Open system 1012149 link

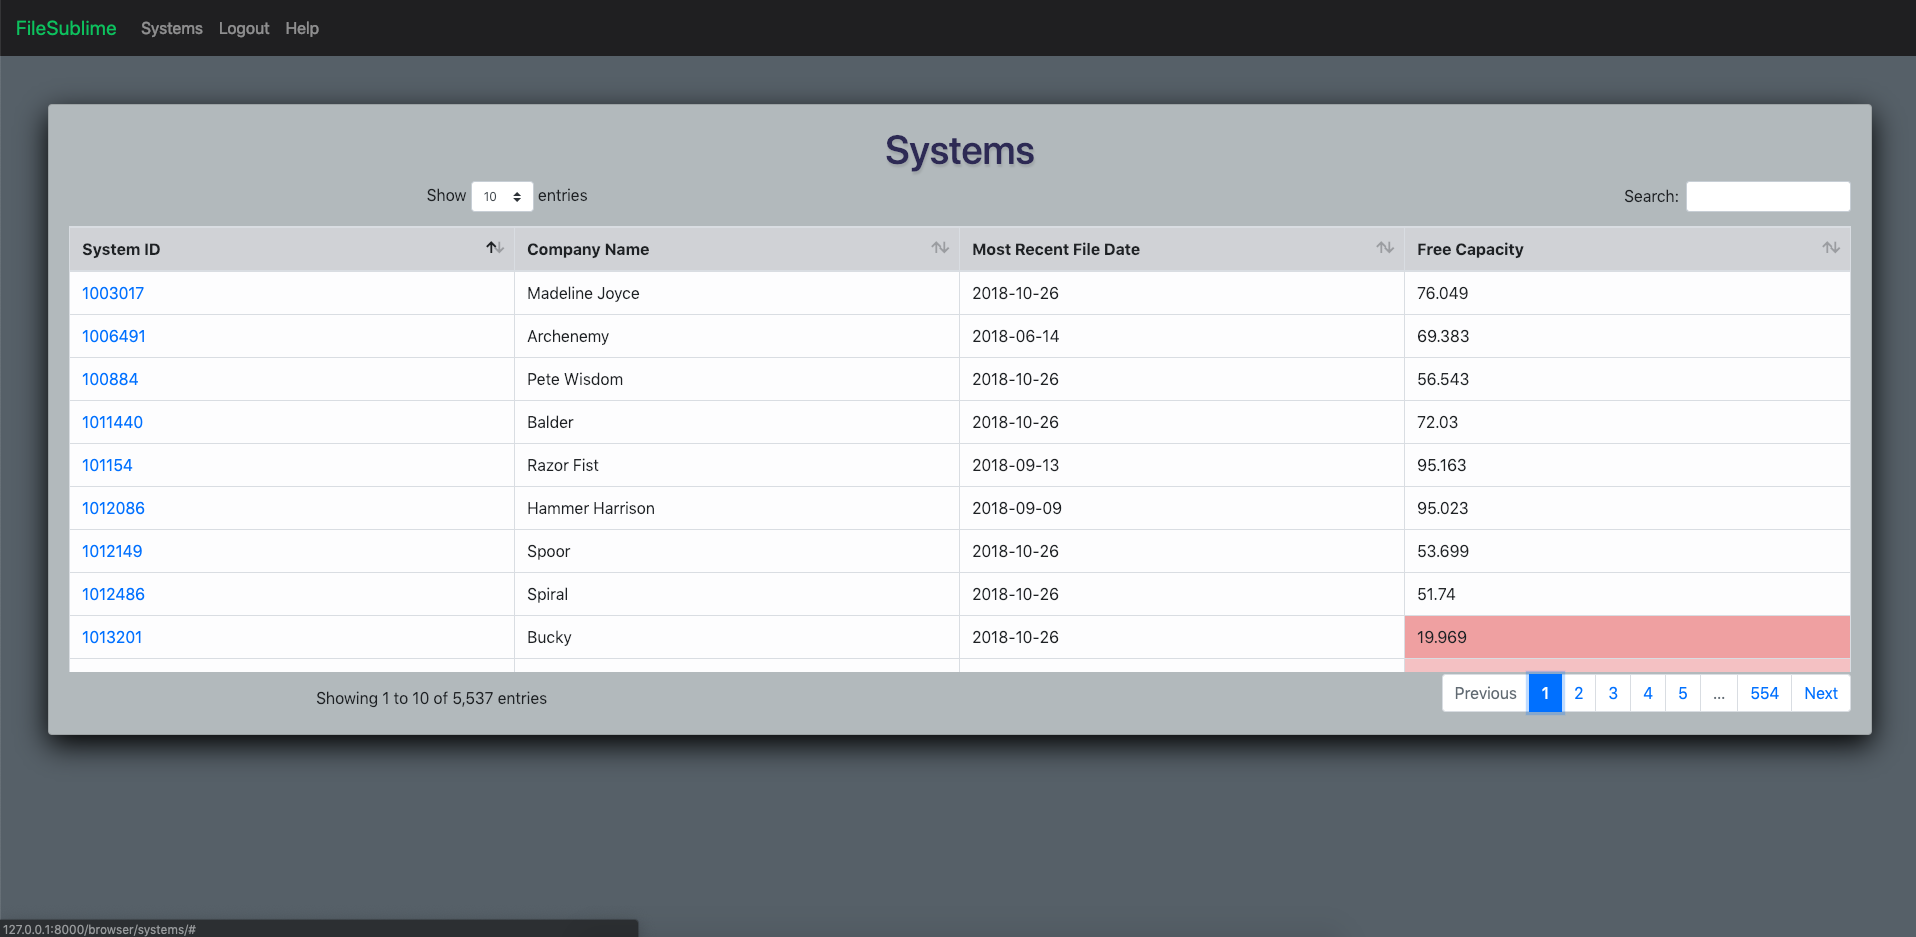pos(112,551)
